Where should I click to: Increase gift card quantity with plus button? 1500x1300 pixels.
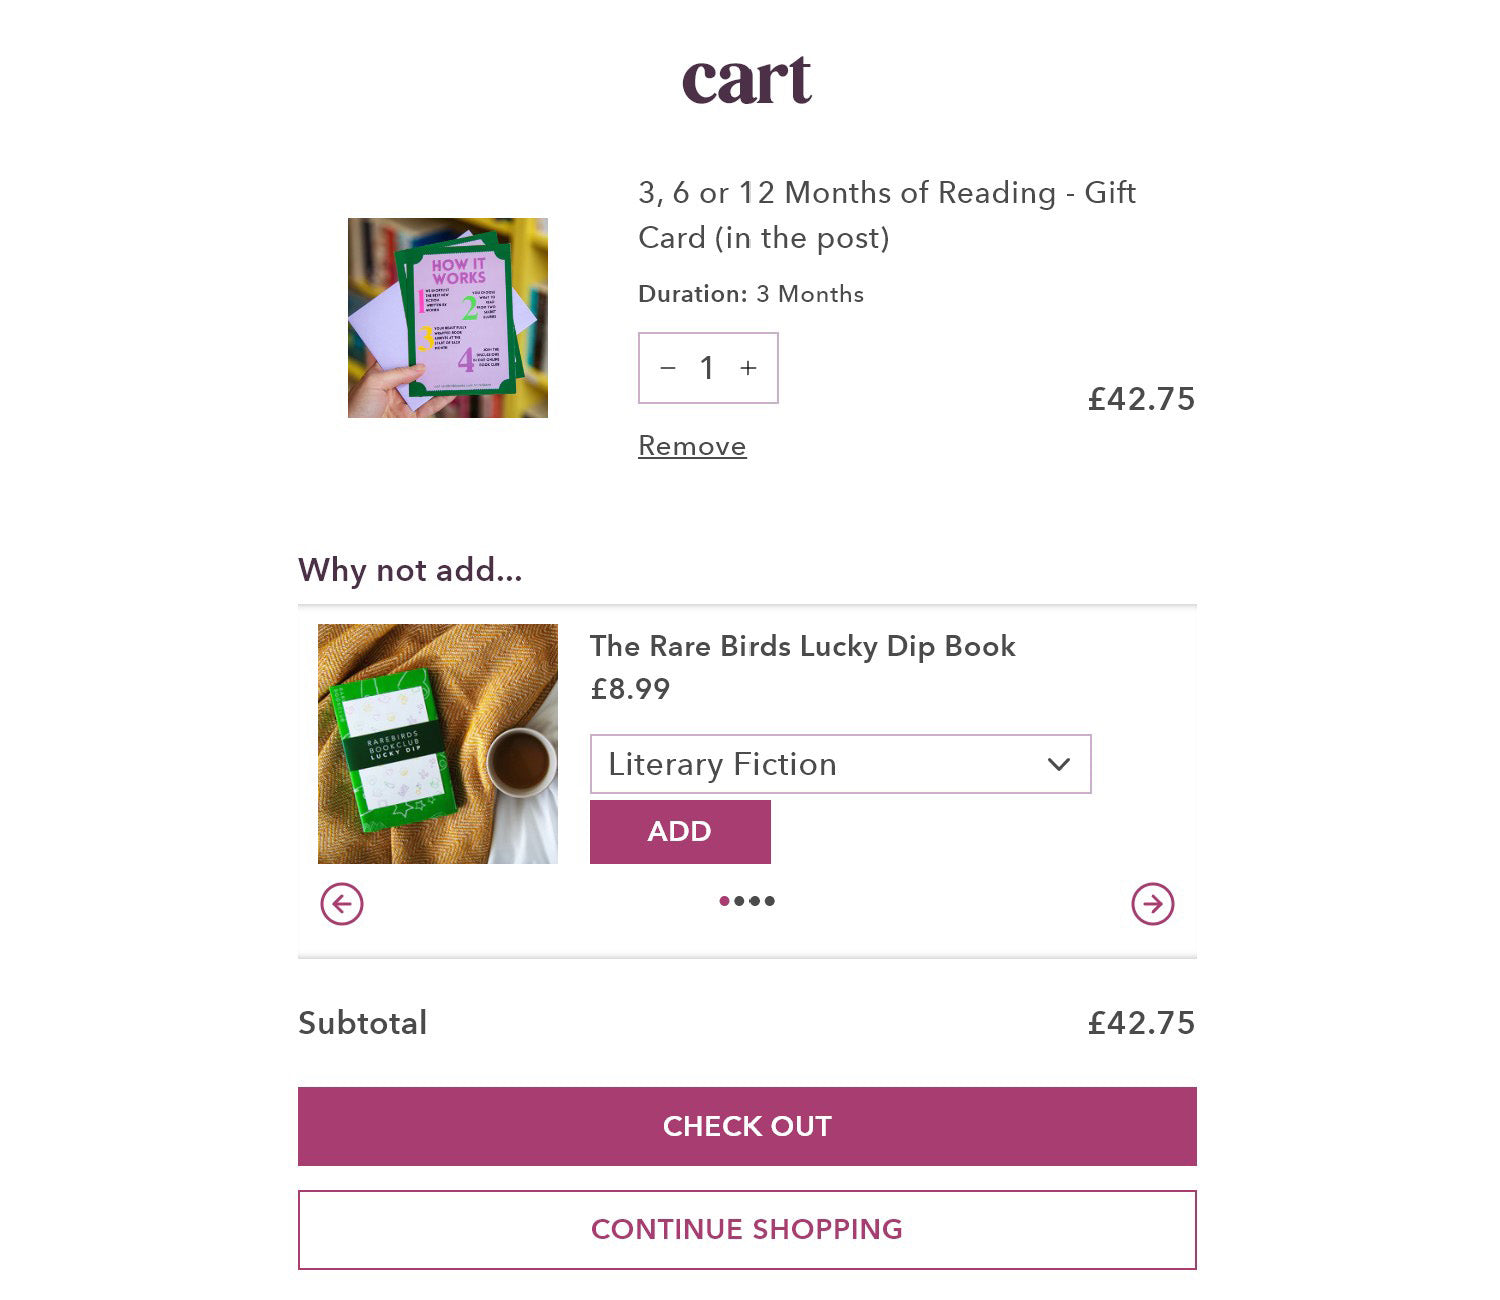coord(748,368)
